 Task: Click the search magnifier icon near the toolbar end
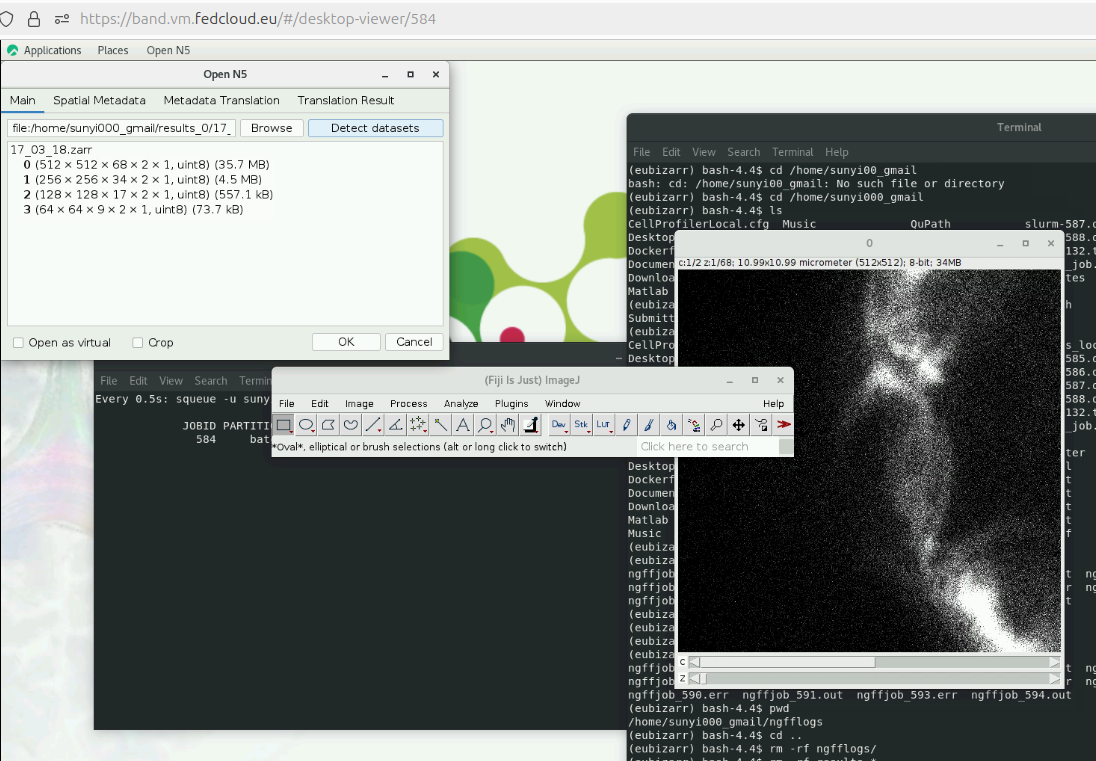pyautogui.click(x=716, y=425)
